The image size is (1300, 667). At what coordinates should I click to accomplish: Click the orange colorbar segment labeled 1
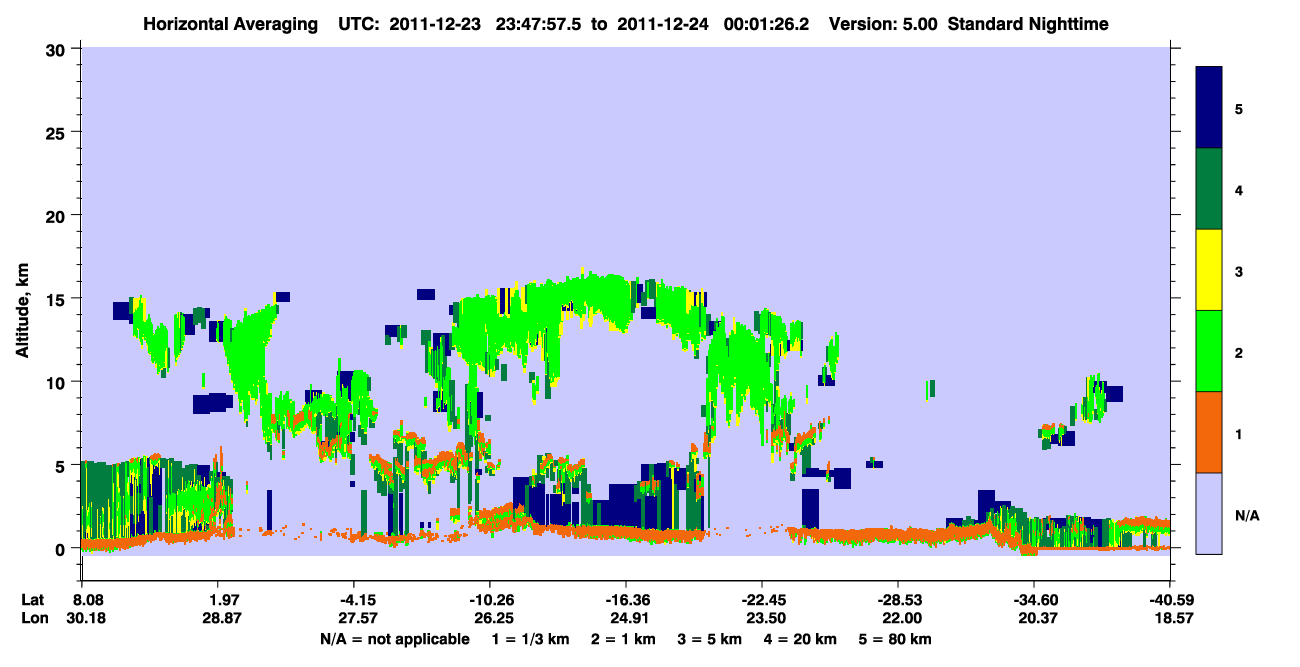click(1209, 432)
